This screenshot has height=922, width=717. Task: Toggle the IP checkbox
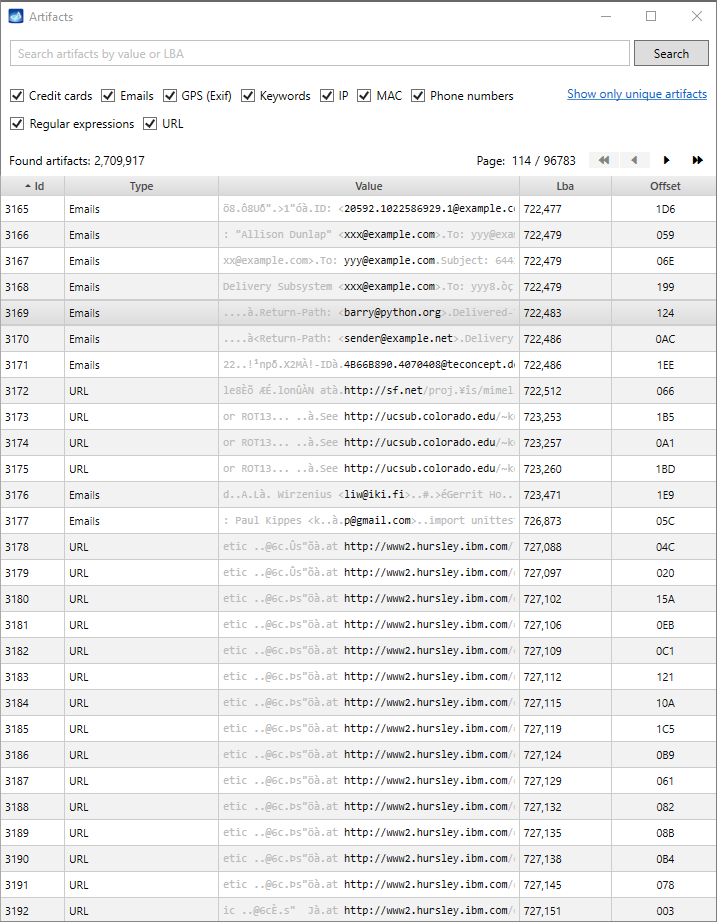click(x=327, y=95)
